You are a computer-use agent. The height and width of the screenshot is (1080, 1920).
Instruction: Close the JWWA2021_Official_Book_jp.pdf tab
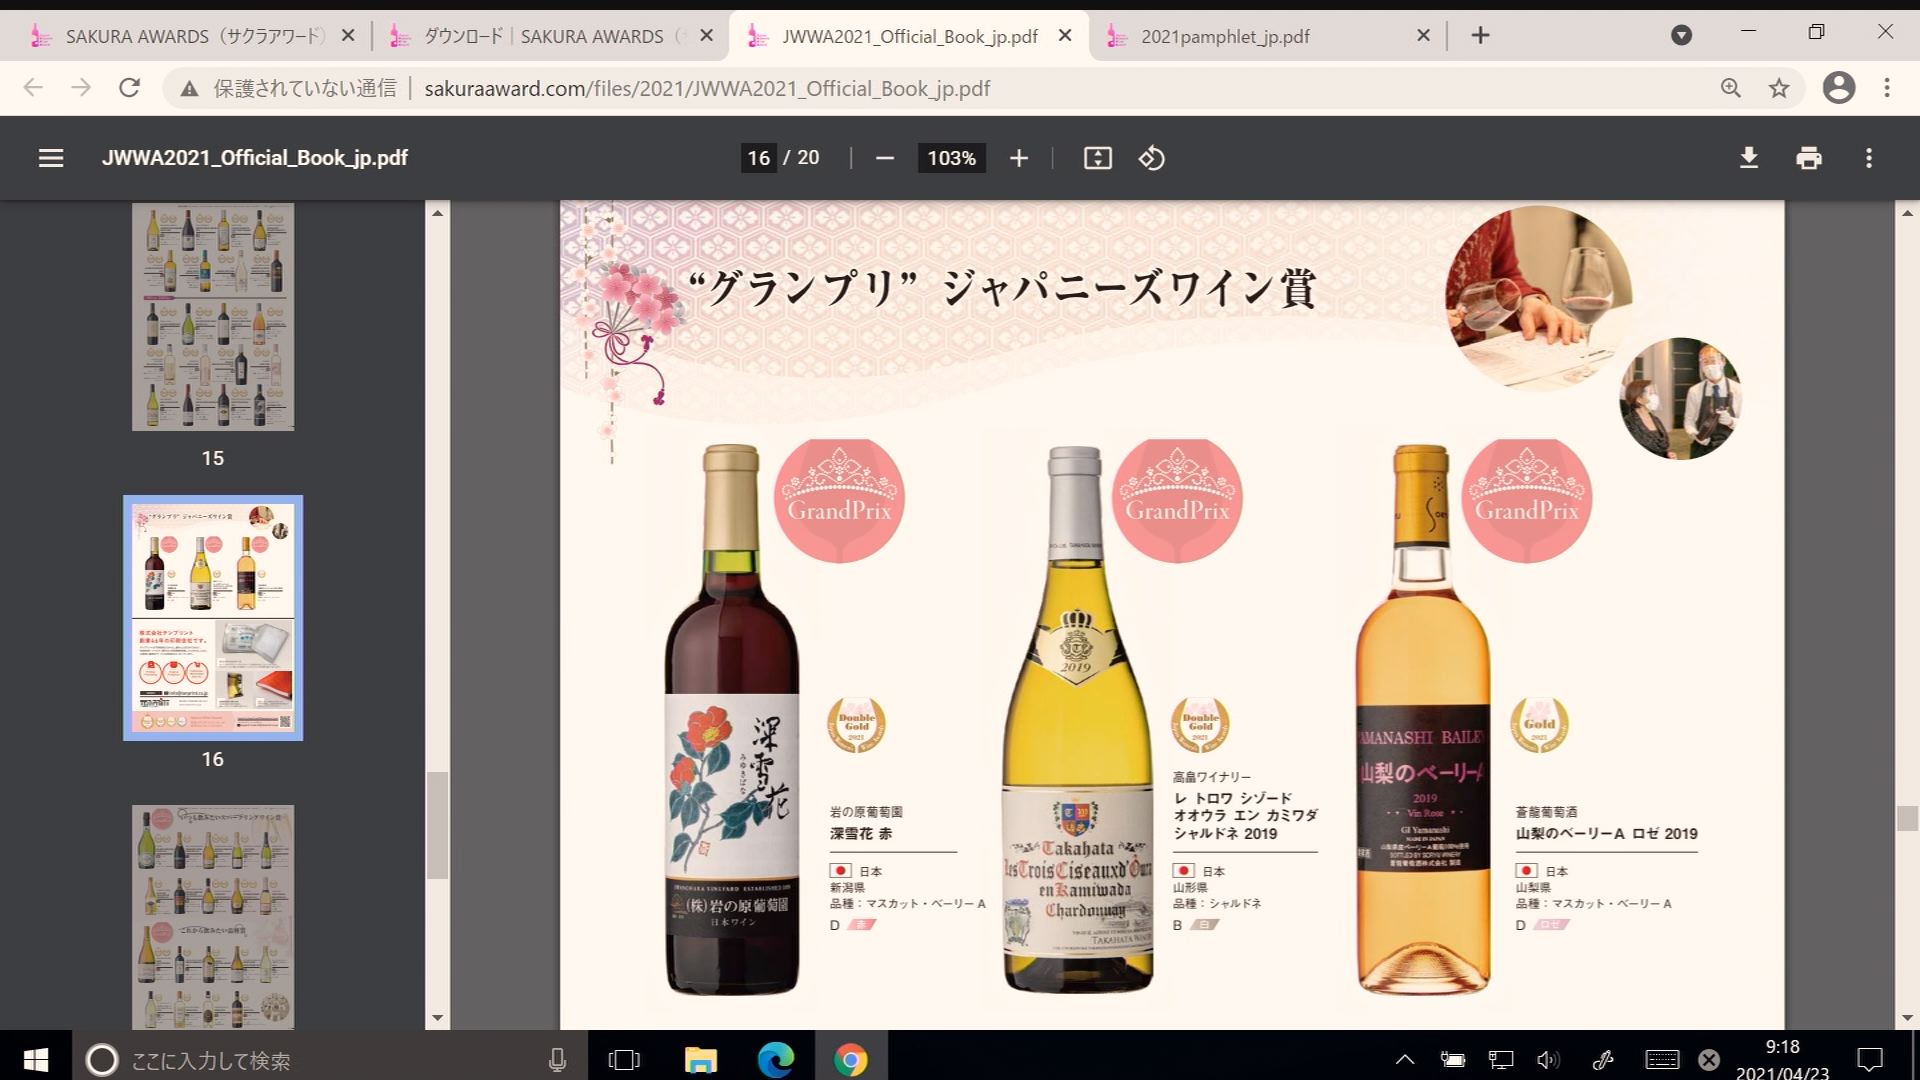(1065, 36)
